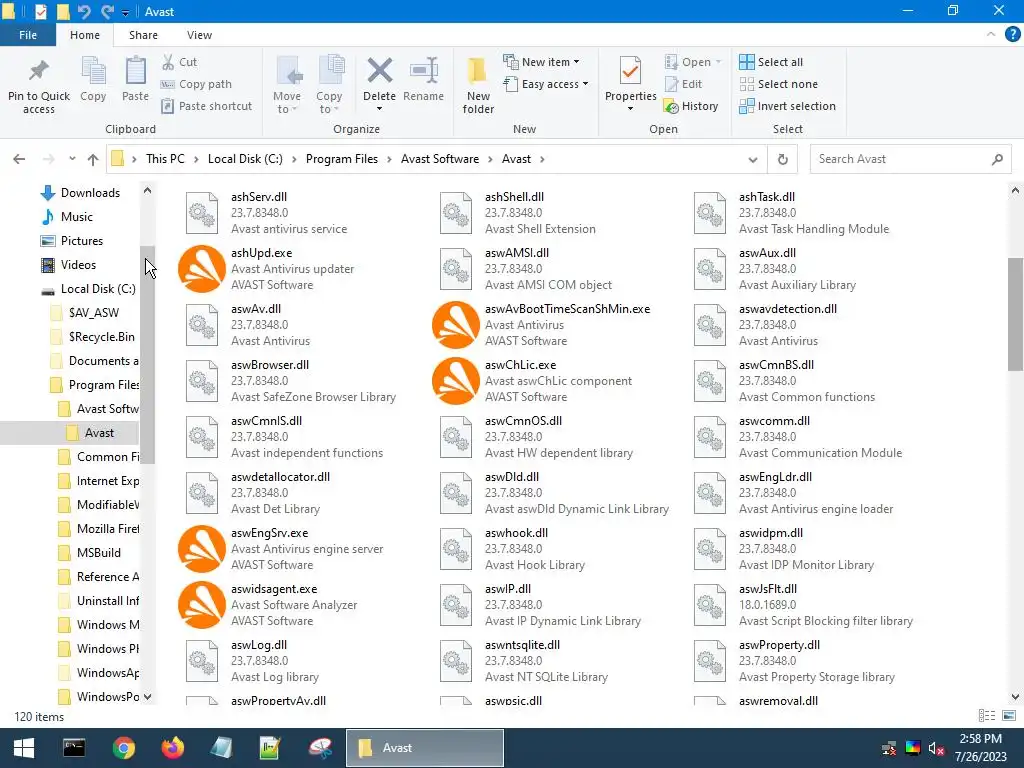Select the aswidsagent.exe Avast icon
Viewport: 1024px width, 768px height.
click(x=202, y=605)
